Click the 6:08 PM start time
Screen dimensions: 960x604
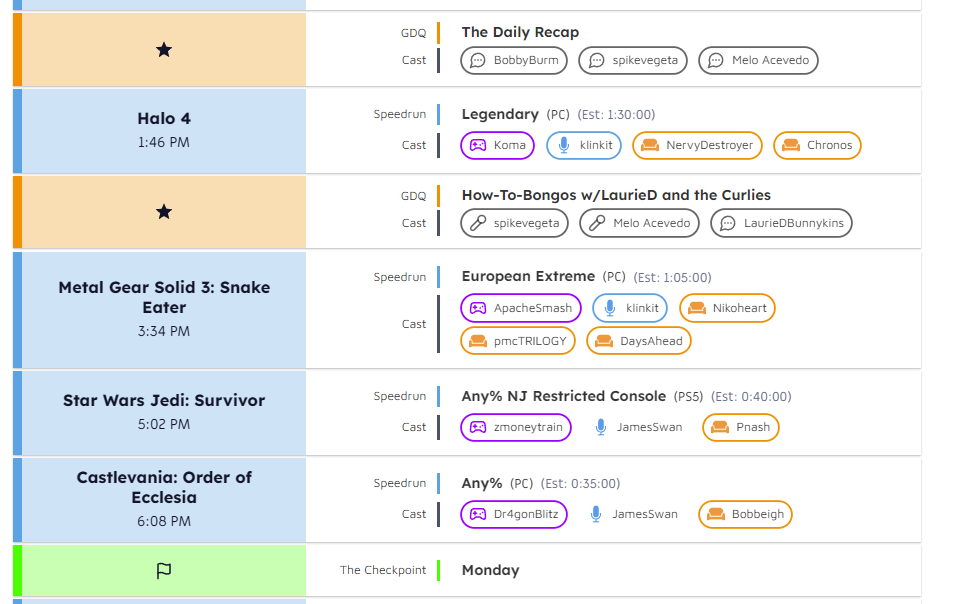[163, 521]
